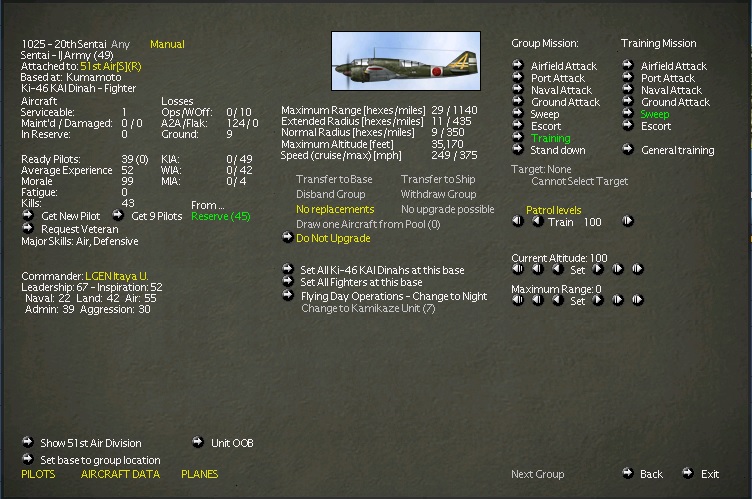The image size is (752, 499).
Task: Increase Maximum Range by smallest step
Action: pos(598,300)
